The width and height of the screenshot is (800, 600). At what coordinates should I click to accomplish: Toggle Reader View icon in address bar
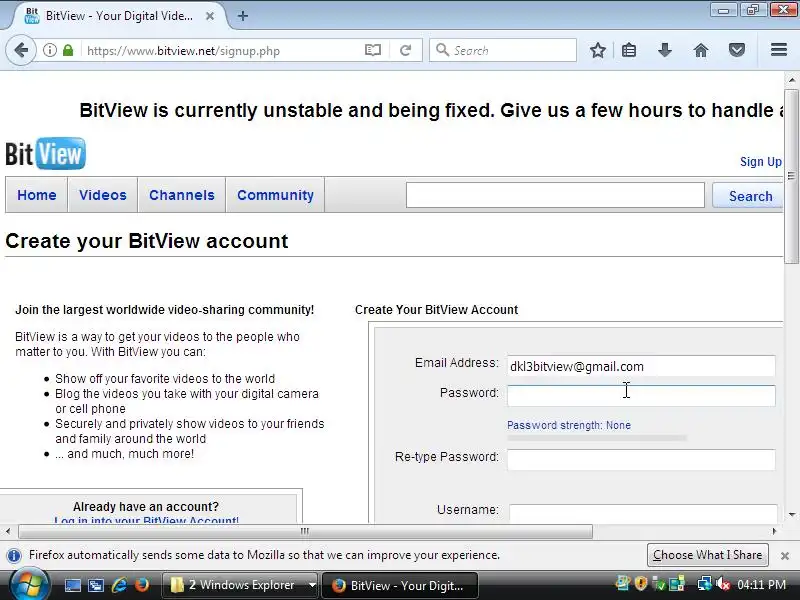[373, 50]
